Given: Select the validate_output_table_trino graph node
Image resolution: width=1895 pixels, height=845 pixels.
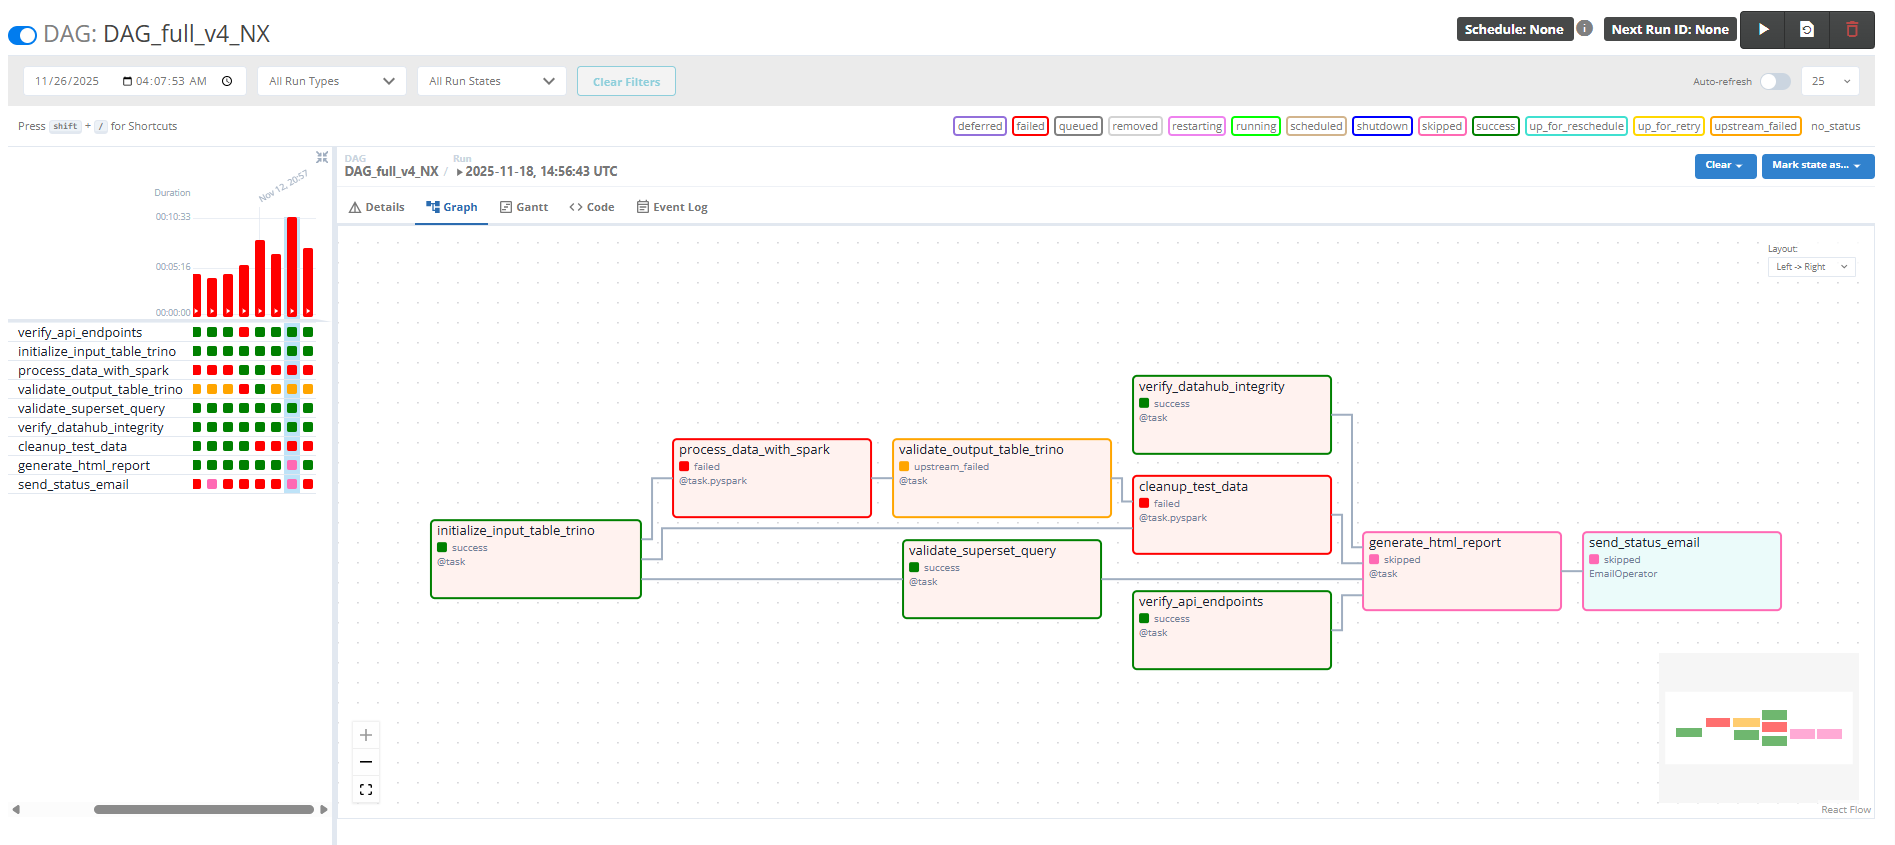Looking at the screenshot, I should pyautogui.click(x=1002, y=478).
